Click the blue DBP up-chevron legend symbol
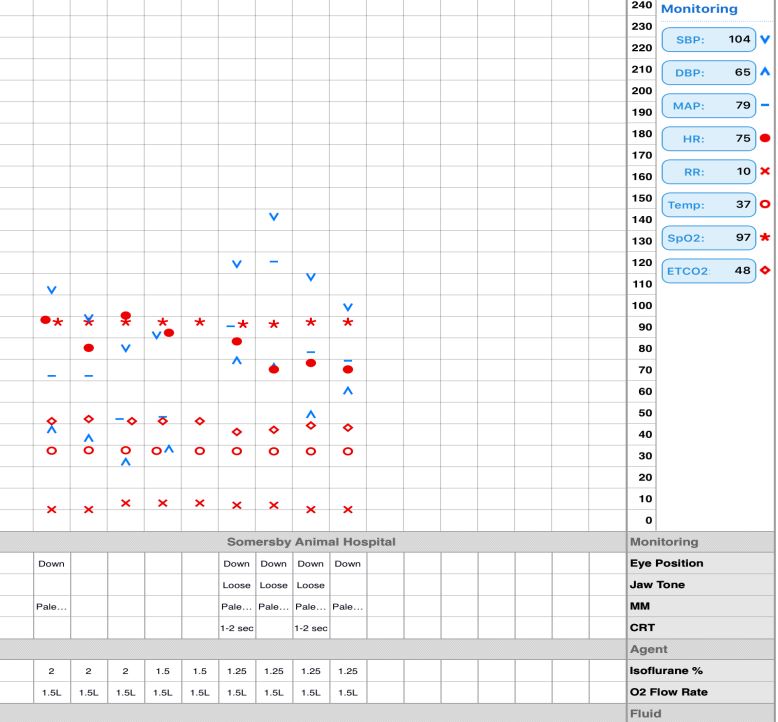This screenshot has height=722, width=778. pos(765,73)
